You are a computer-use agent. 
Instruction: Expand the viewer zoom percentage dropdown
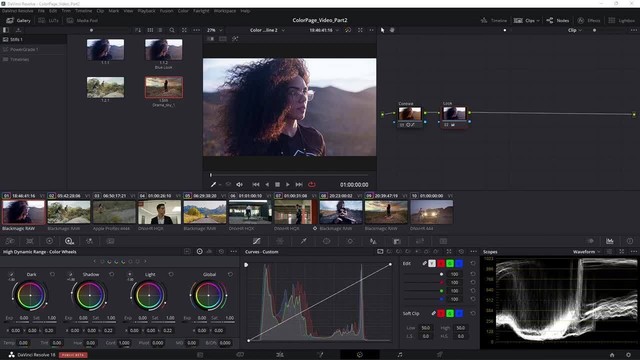(x=215, y=30)
